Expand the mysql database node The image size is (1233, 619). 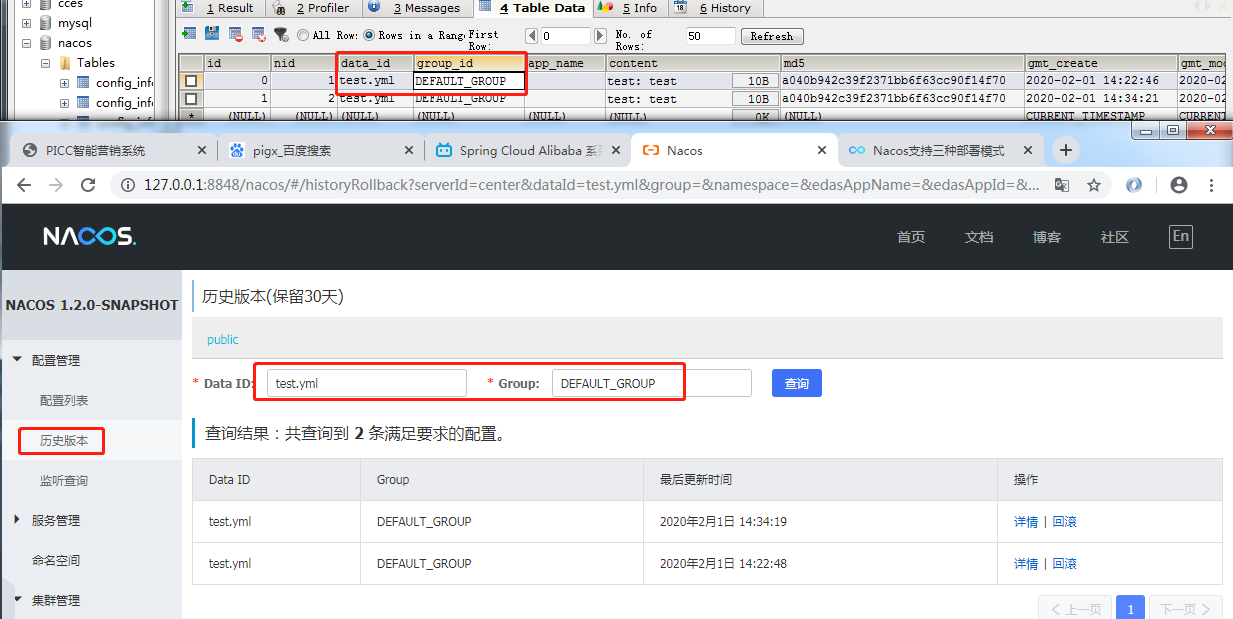[x=26, y=23]
